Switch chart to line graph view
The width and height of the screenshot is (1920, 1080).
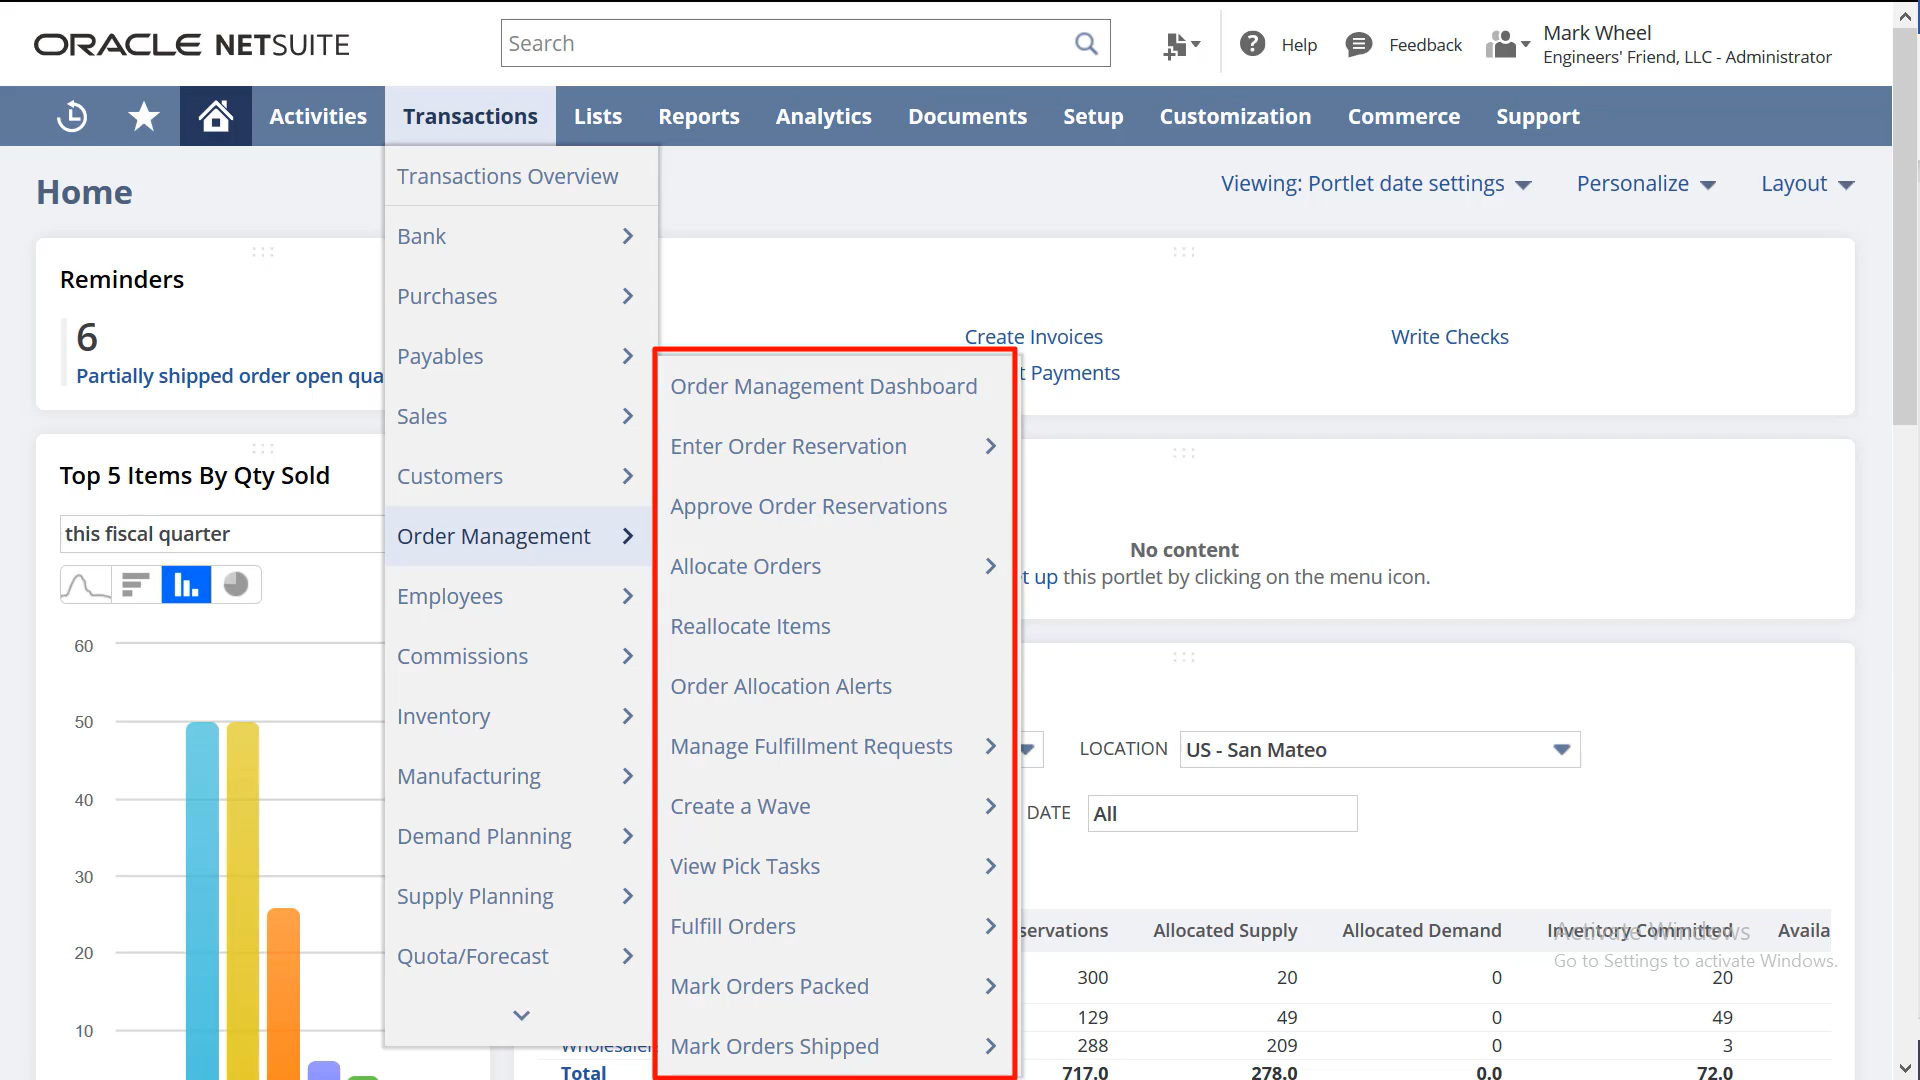(85, 584)
